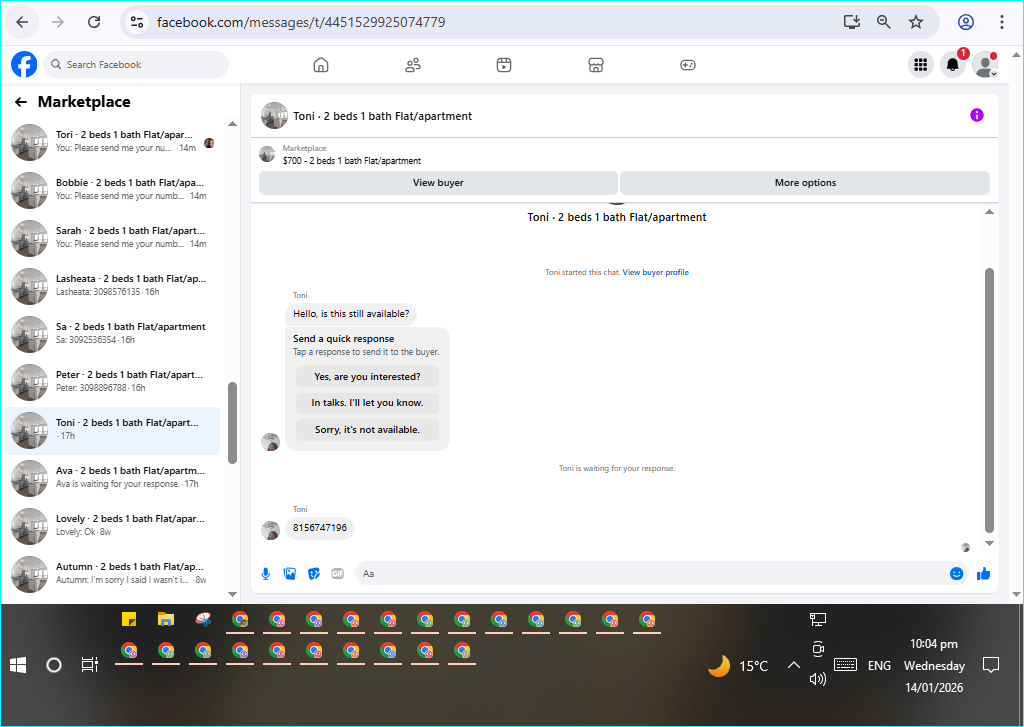The image size is (1024, 727).
Task: Open Sticky Notes from the taskbar
Action: point(129,619)
